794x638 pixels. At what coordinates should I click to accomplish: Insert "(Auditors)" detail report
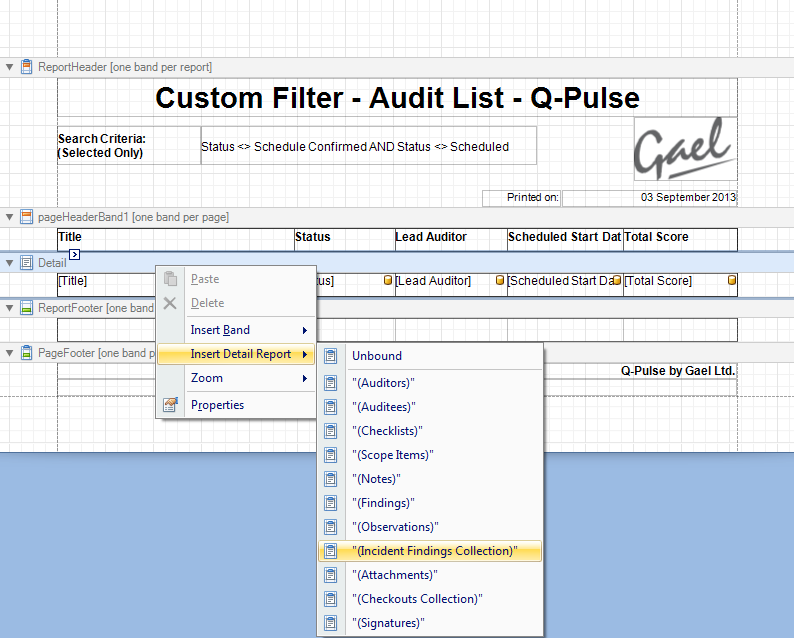click(x=430, y=383)
